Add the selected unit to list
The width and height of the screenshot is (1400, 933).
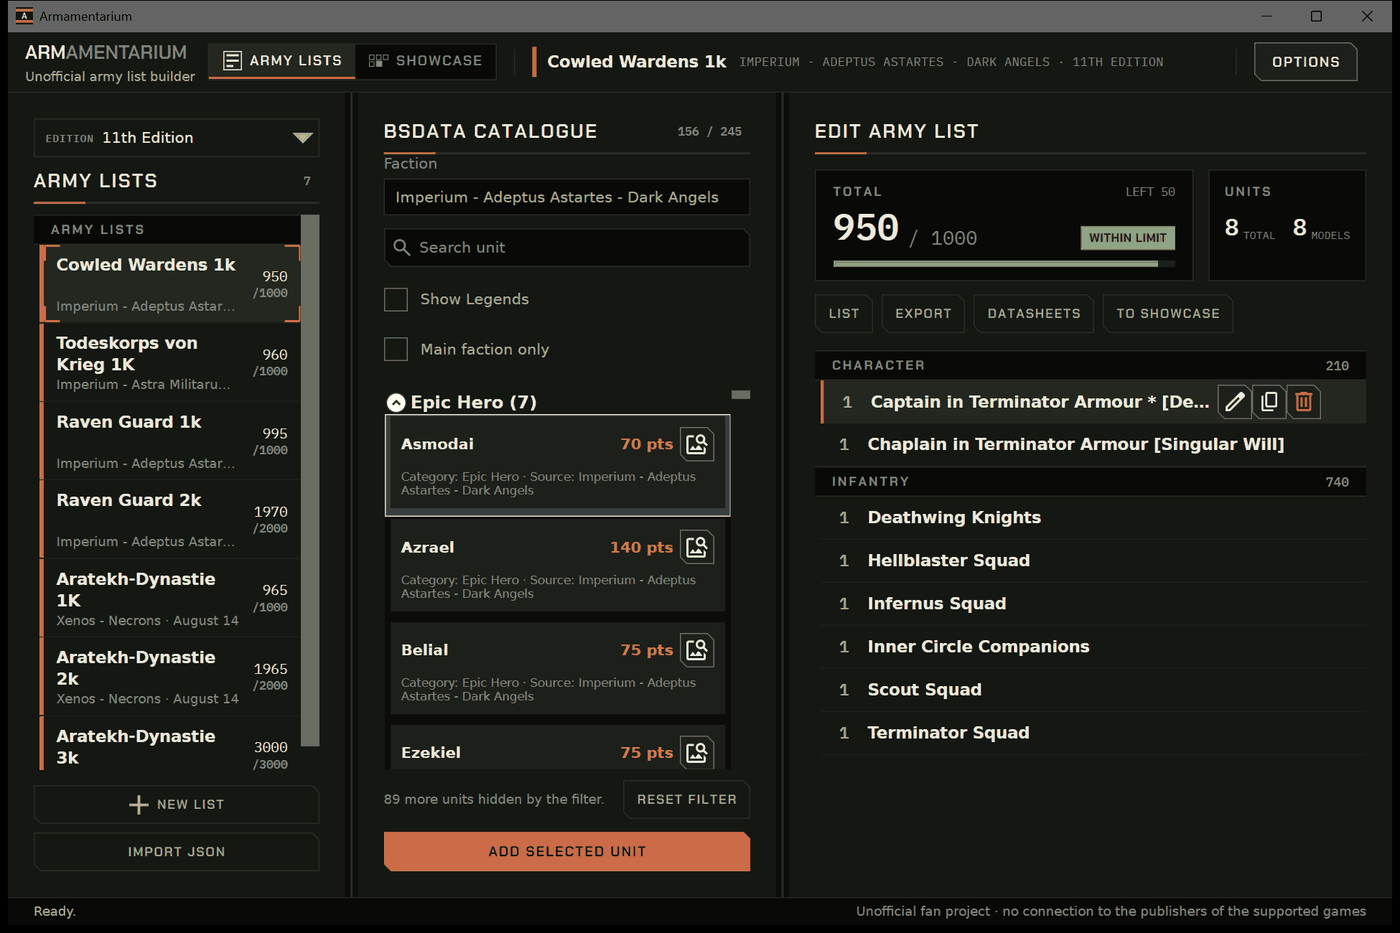pos(567,852)
